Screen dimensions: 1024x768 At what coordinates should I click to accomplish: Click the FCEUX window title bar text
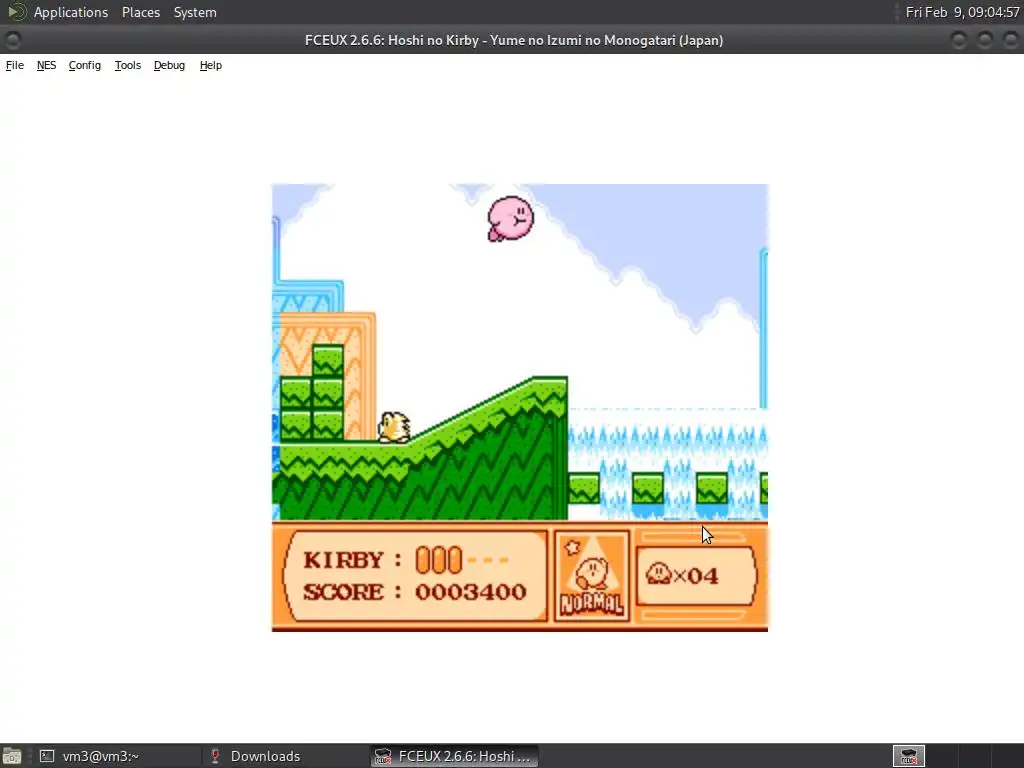coord(514,40)
